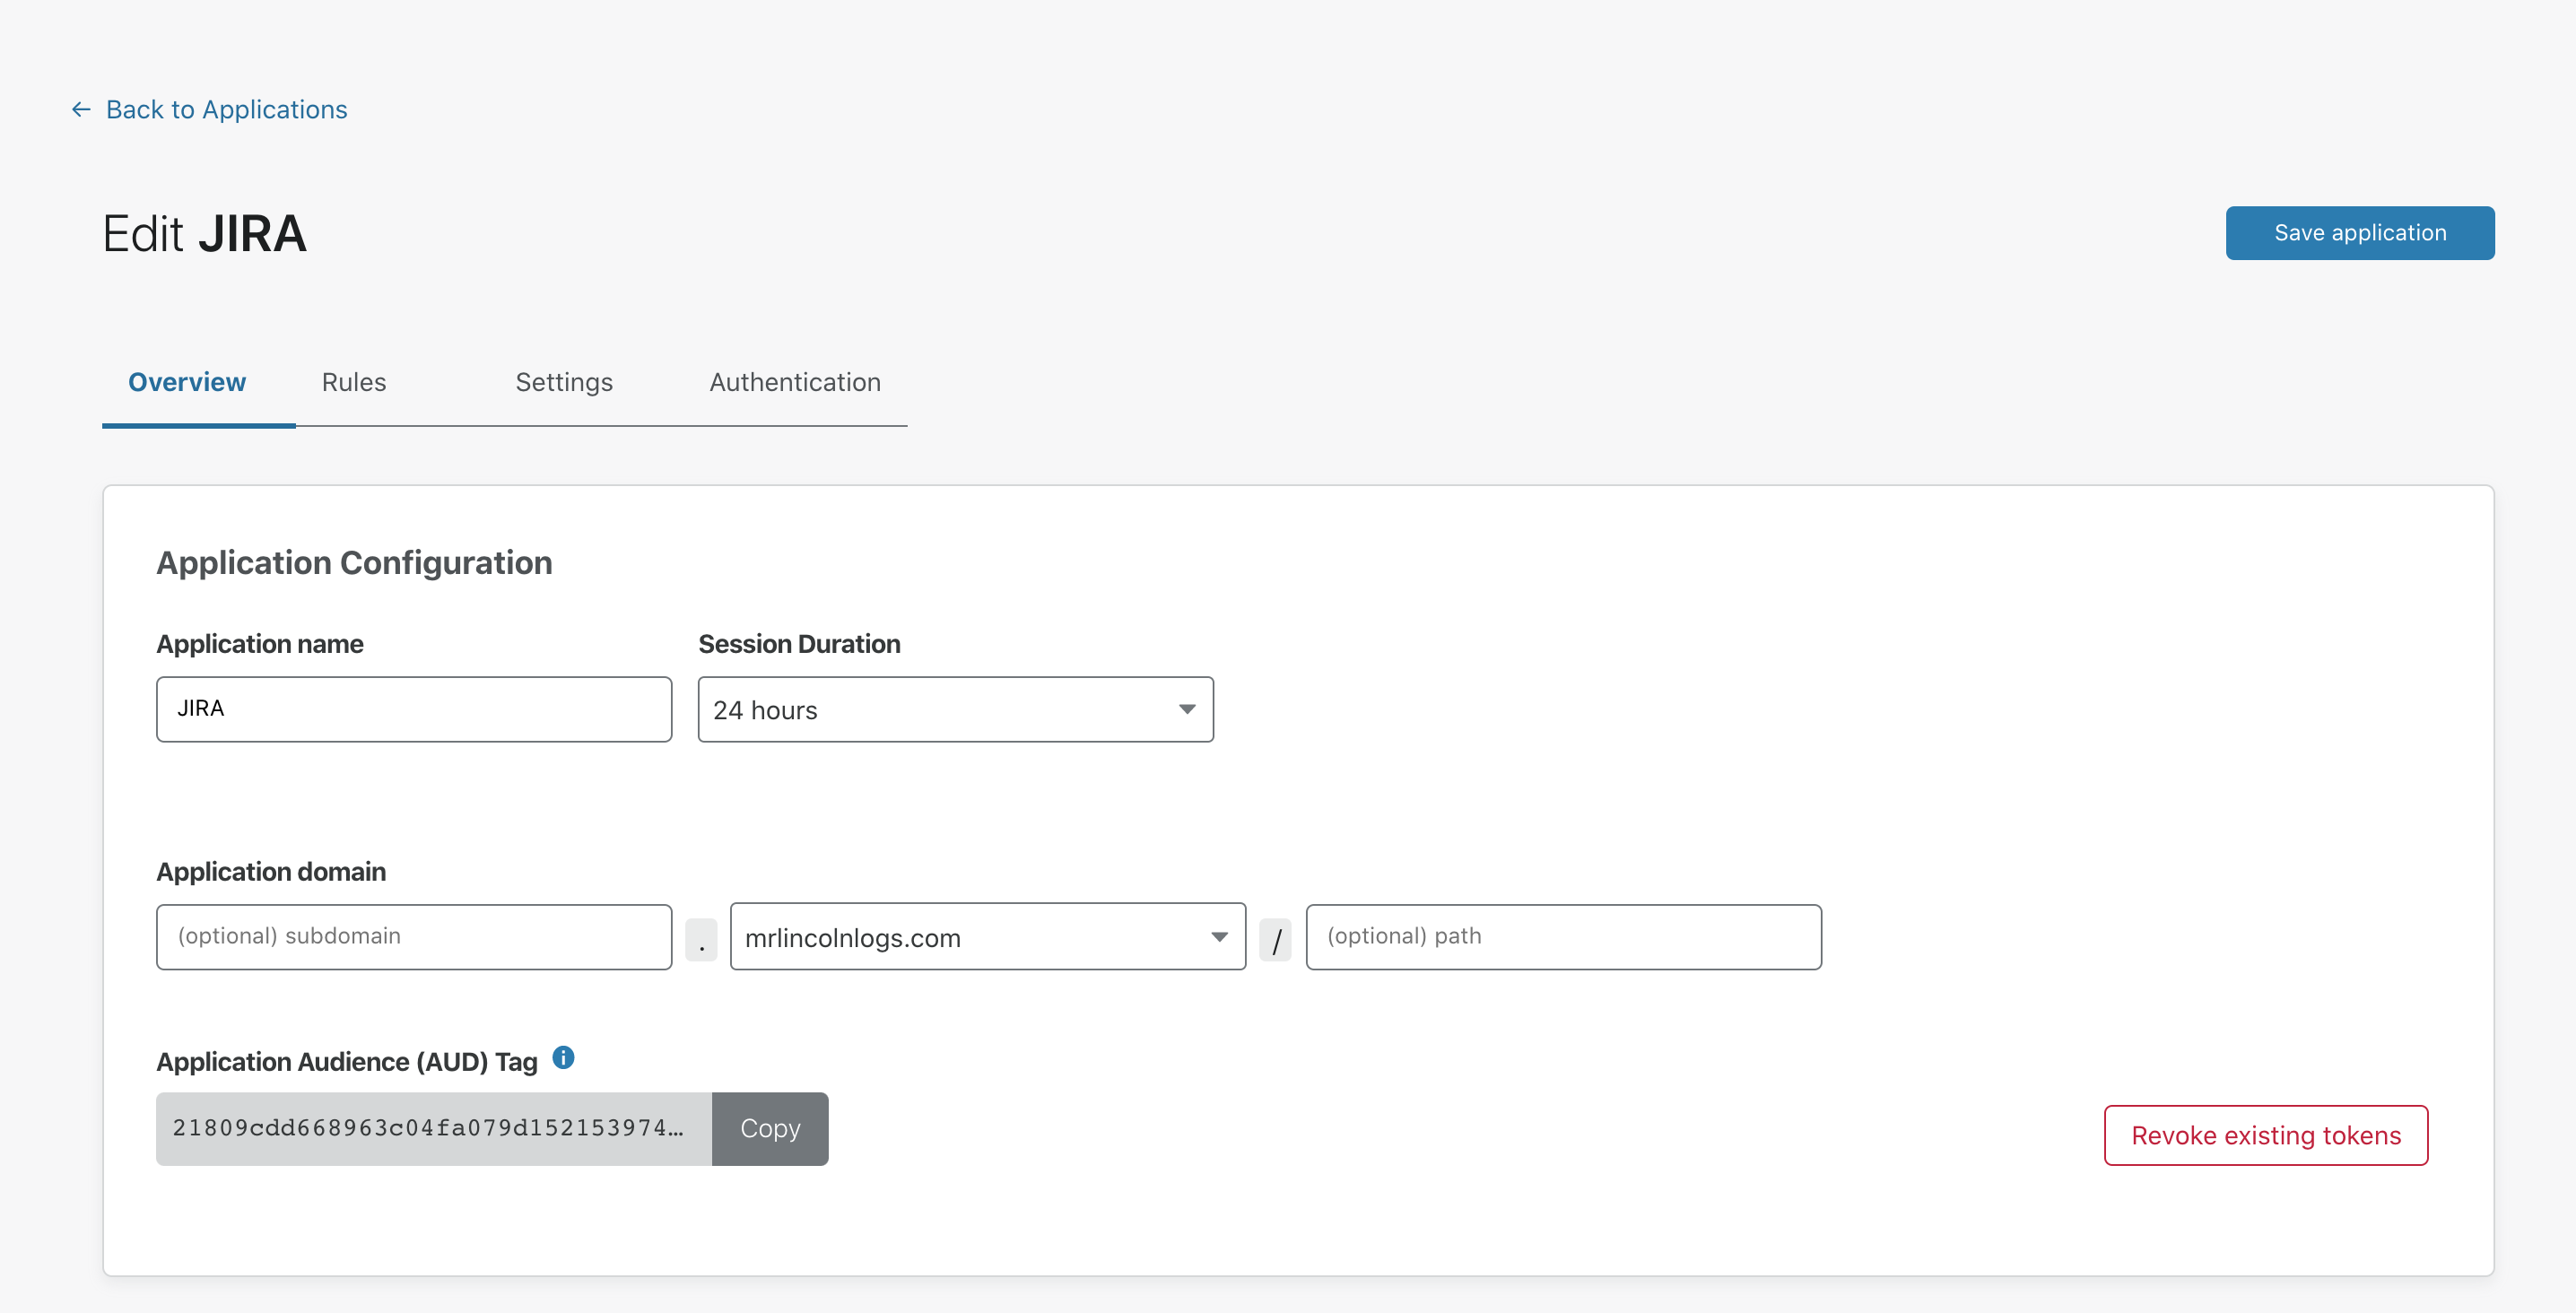The image size is (2576, 1313).
Task: Click the Session Duration dropdown arrow
Action: click(1186, 709)
